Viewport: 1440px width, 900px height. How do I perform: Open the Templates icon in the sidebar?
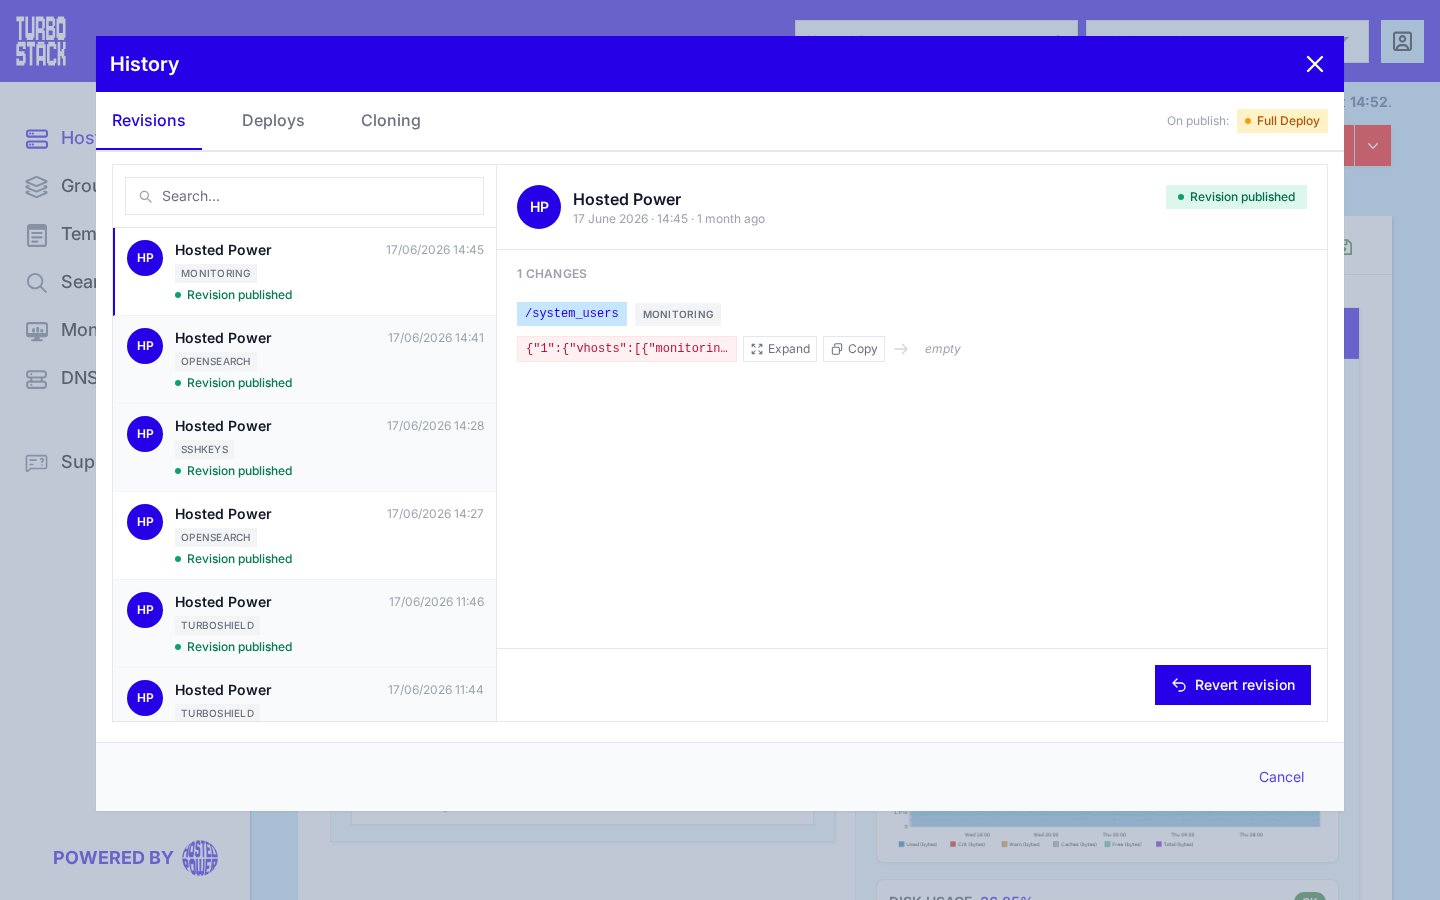coord(37,235)
